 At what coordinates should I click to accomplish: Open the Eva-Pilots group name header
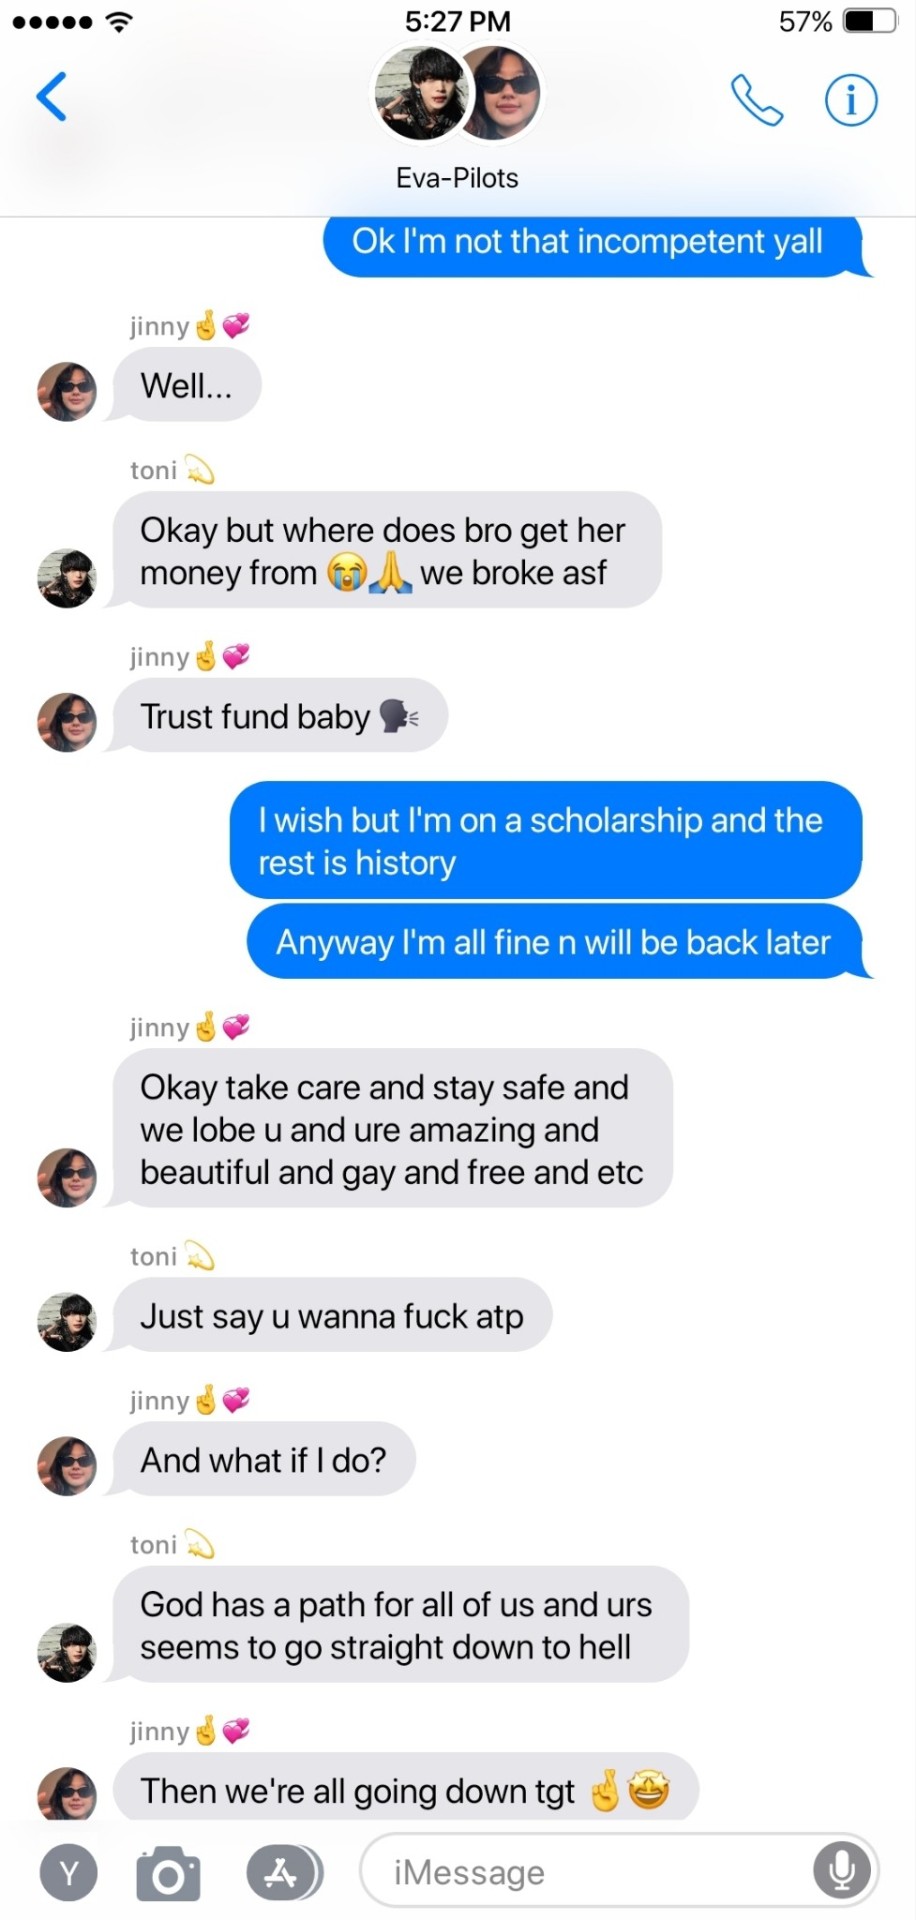(457, 178)
